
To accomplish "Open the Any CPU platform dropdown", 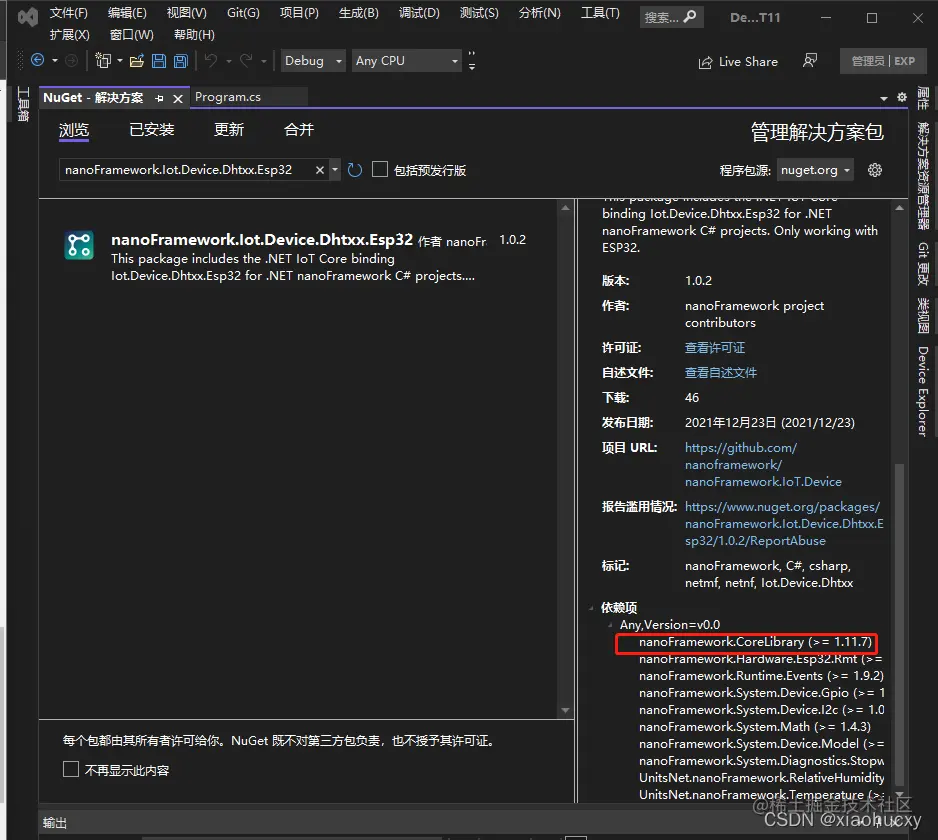I will pyautogui.click(x=406, y=60).
